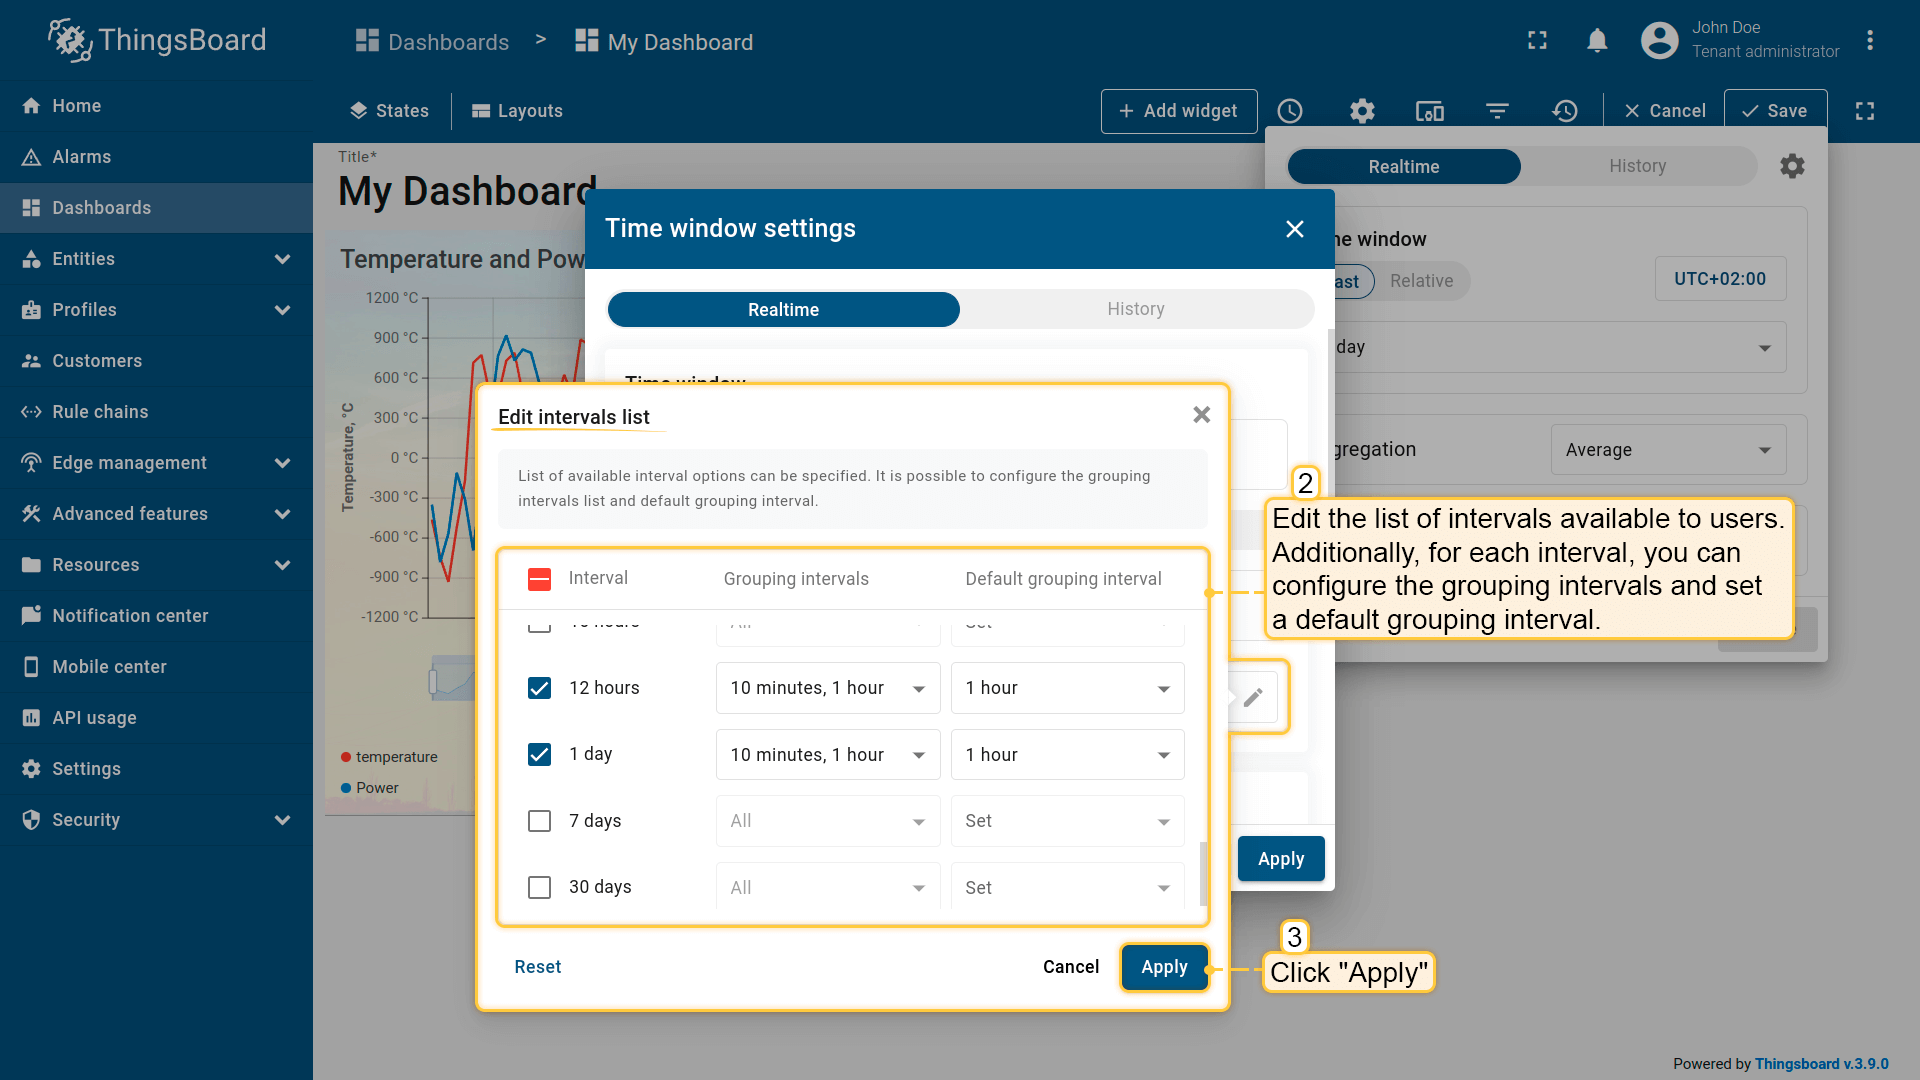Switch to History tab in Time window settings
Image resolution: width=1920 pixels, height=1080 pixels.
click(1135, 309)
